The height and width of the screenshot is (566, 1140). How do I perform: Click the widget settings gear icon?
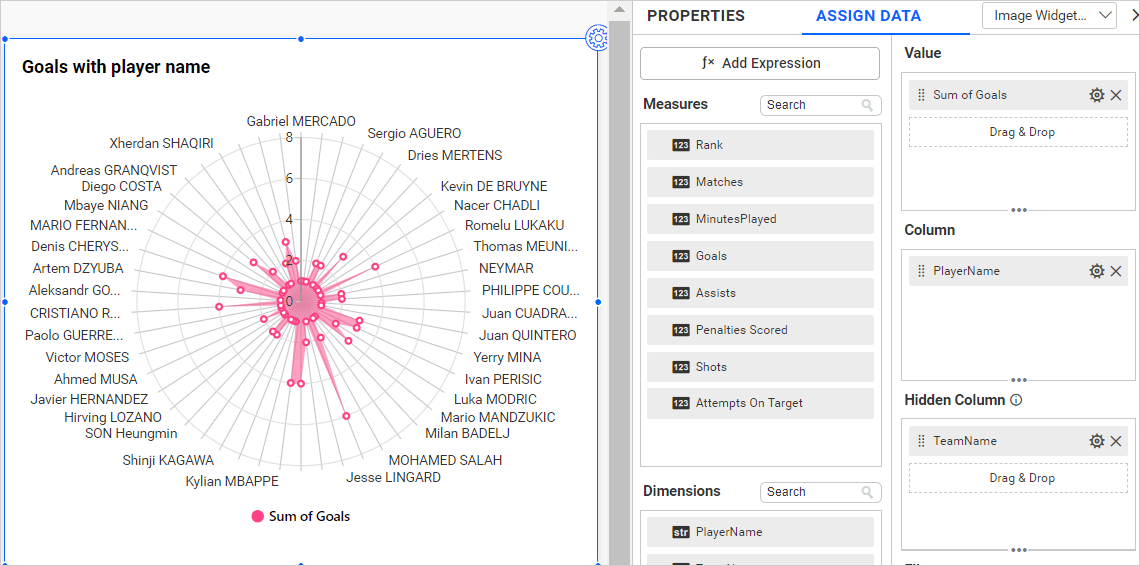pyautogui.click(x=598, y=39)
